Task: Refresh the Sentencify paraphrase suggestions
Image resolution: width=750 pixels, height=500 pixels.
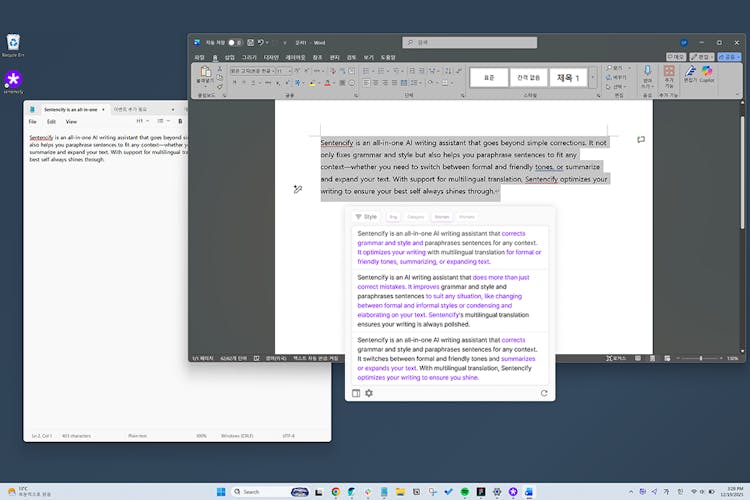Action: coord(544,393)
